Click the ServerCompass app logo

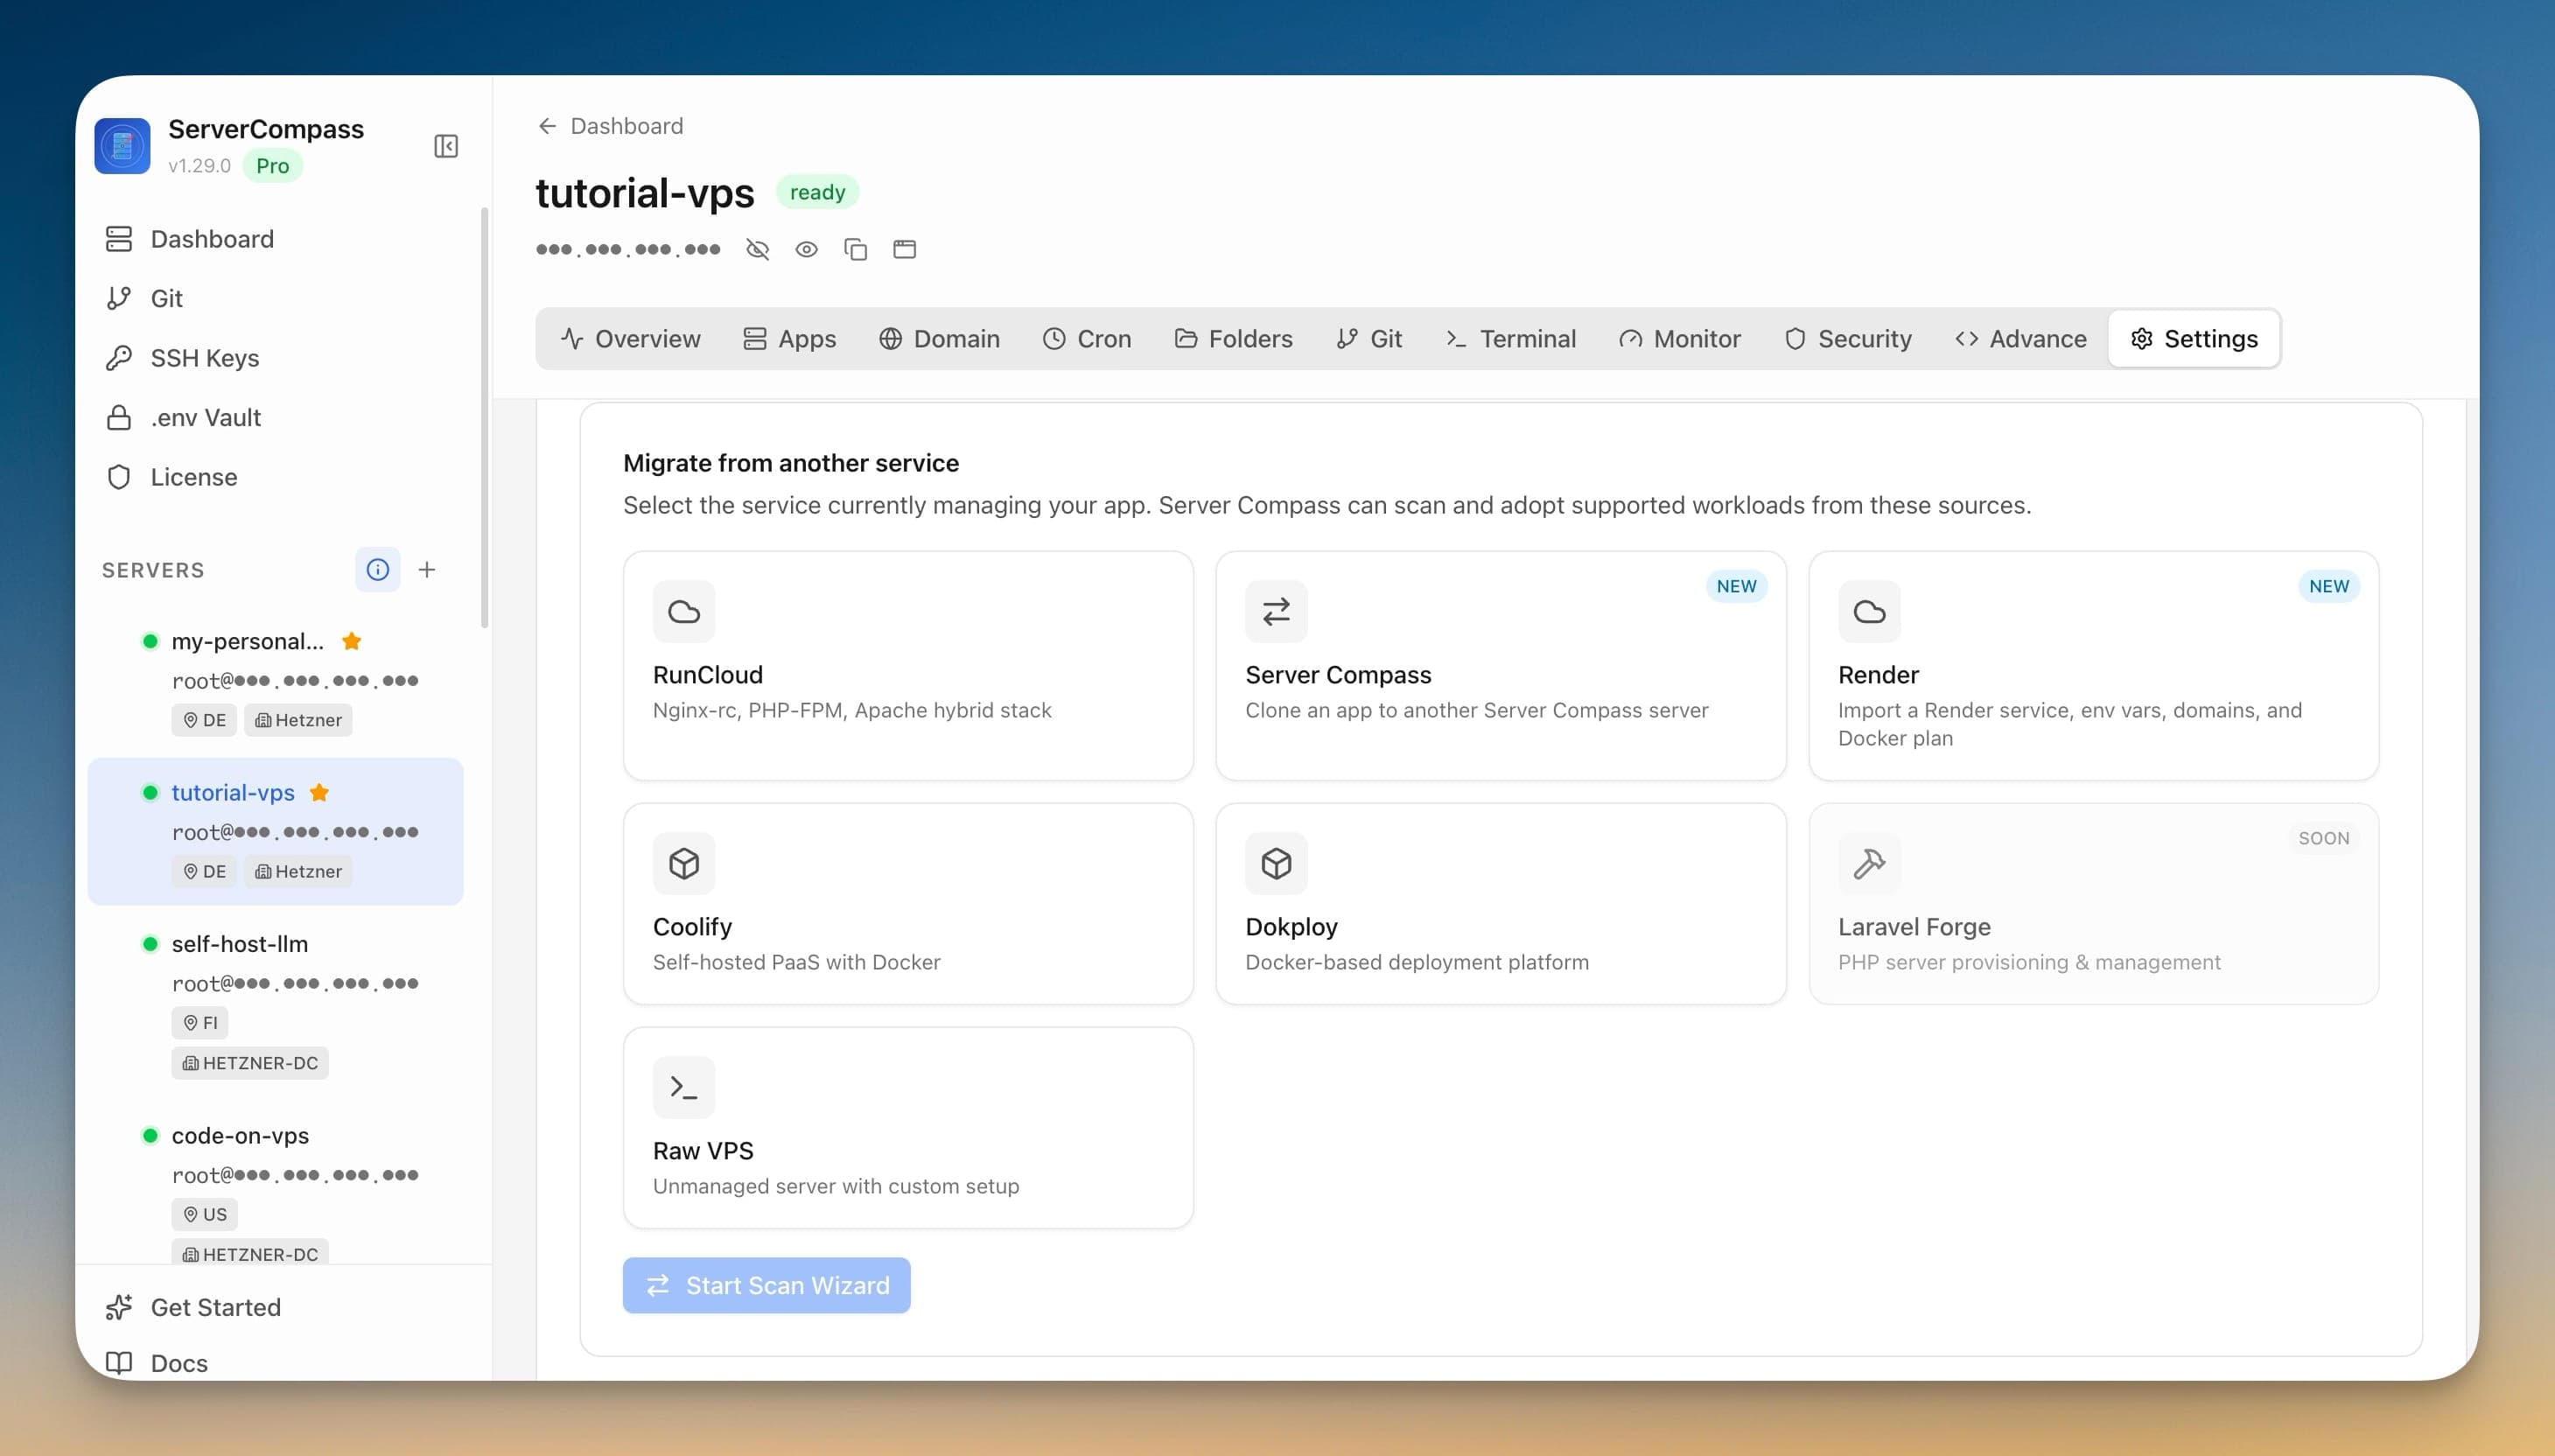(122, 146)
